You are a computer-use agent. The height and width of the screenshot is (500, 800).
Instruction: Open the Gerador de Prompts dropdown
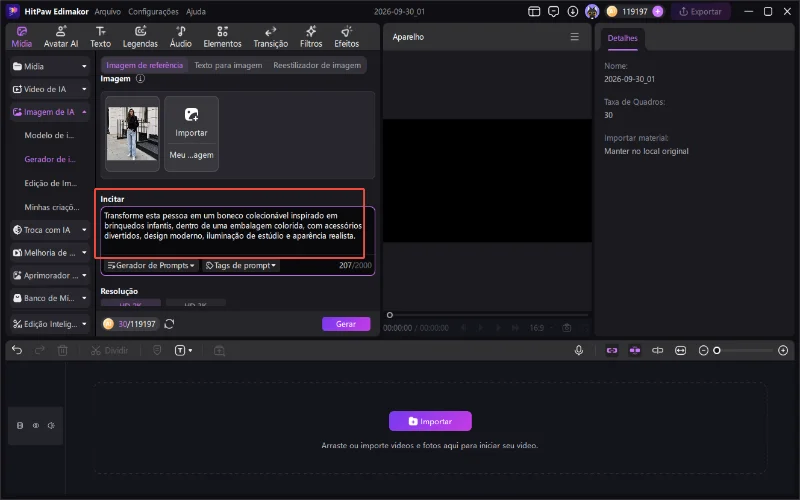(151, 265)
